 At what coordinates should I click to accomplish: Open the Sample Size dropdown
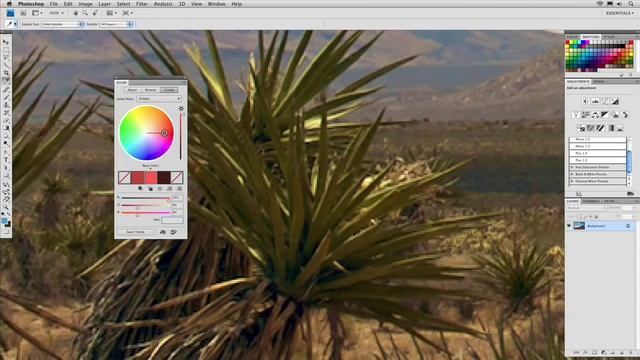pyautogui.click(x=62, y=24)
